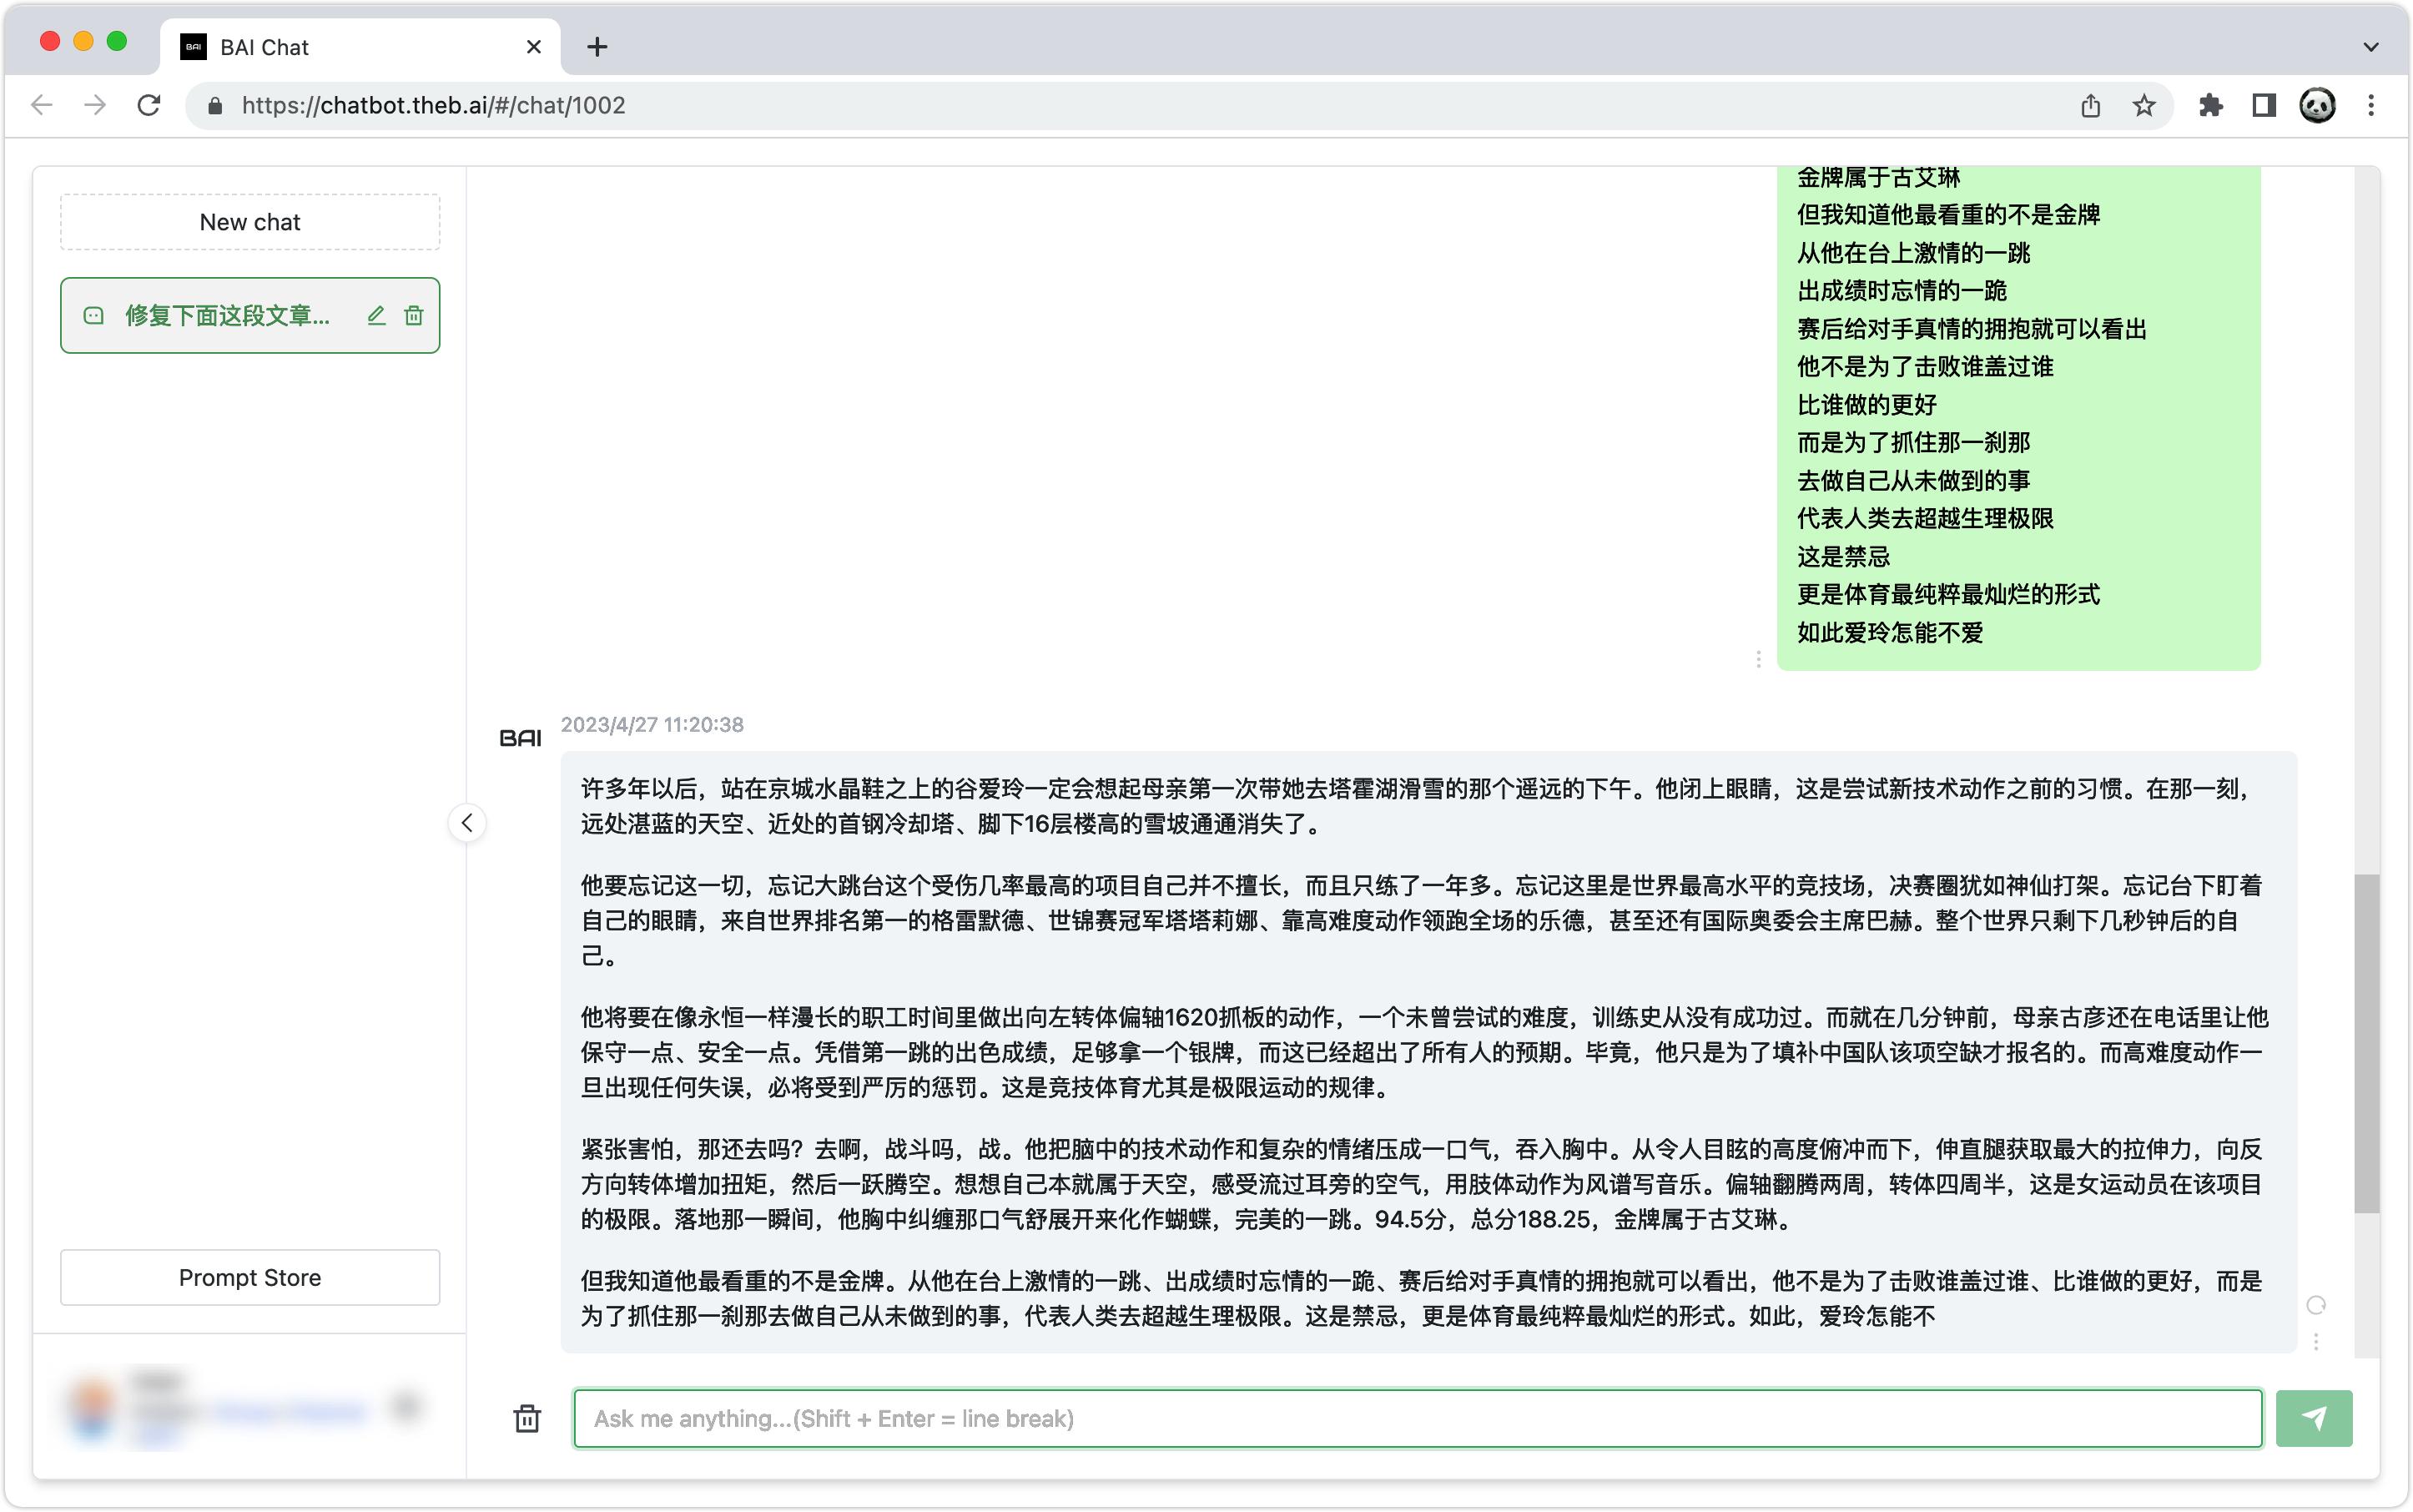Focus the Ask me anything input field

tap(1417, 1418)
